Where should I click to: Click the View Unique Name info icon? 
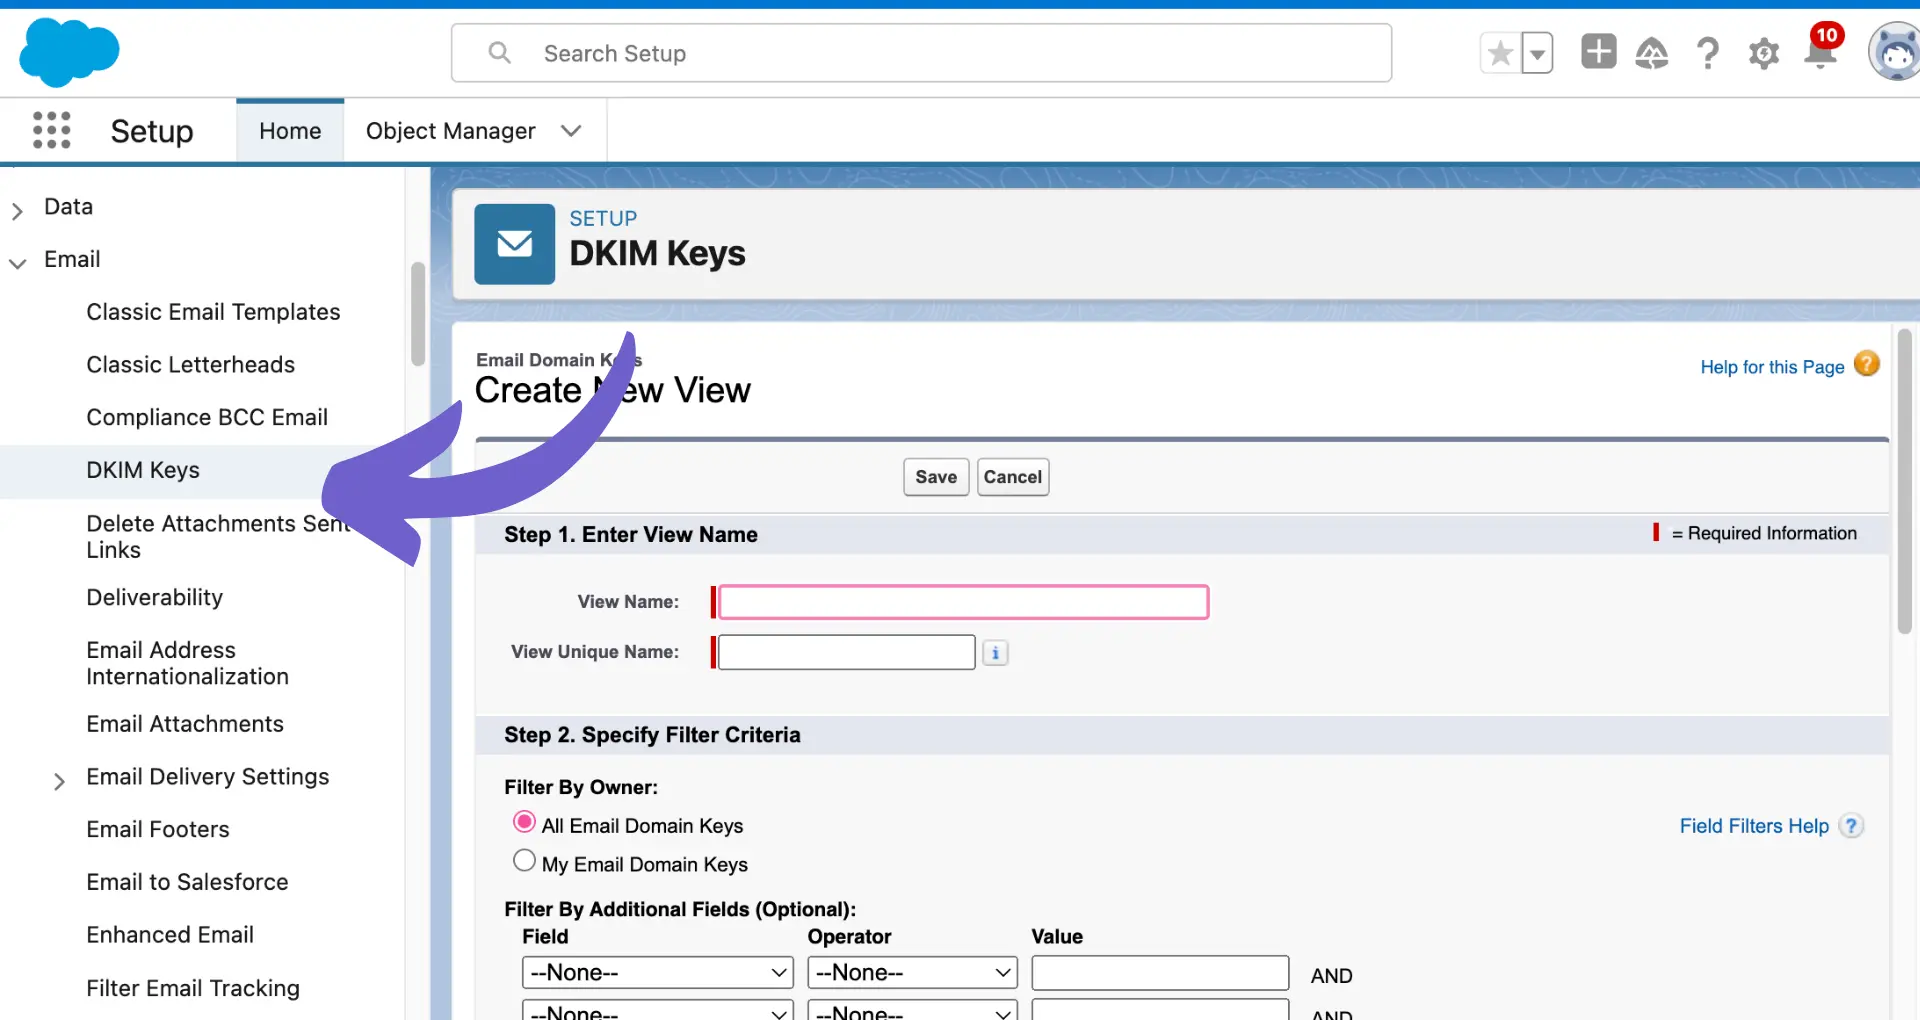coord(995,653)
